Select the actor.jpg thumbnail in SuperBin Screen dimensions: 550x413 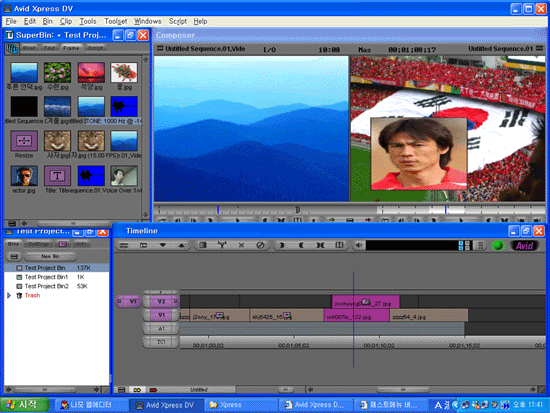tap(24, 176)
